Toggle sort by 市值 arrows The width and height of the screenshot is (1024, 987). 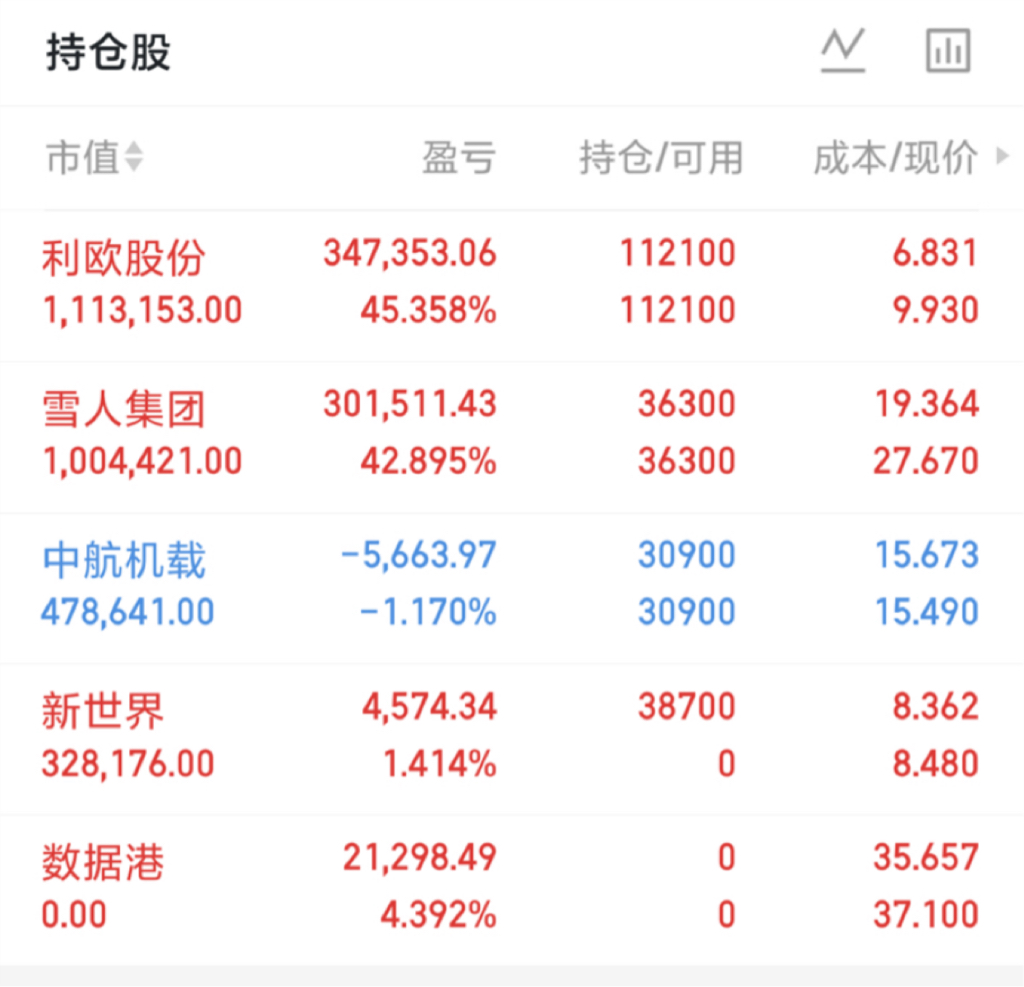point(133,159)
